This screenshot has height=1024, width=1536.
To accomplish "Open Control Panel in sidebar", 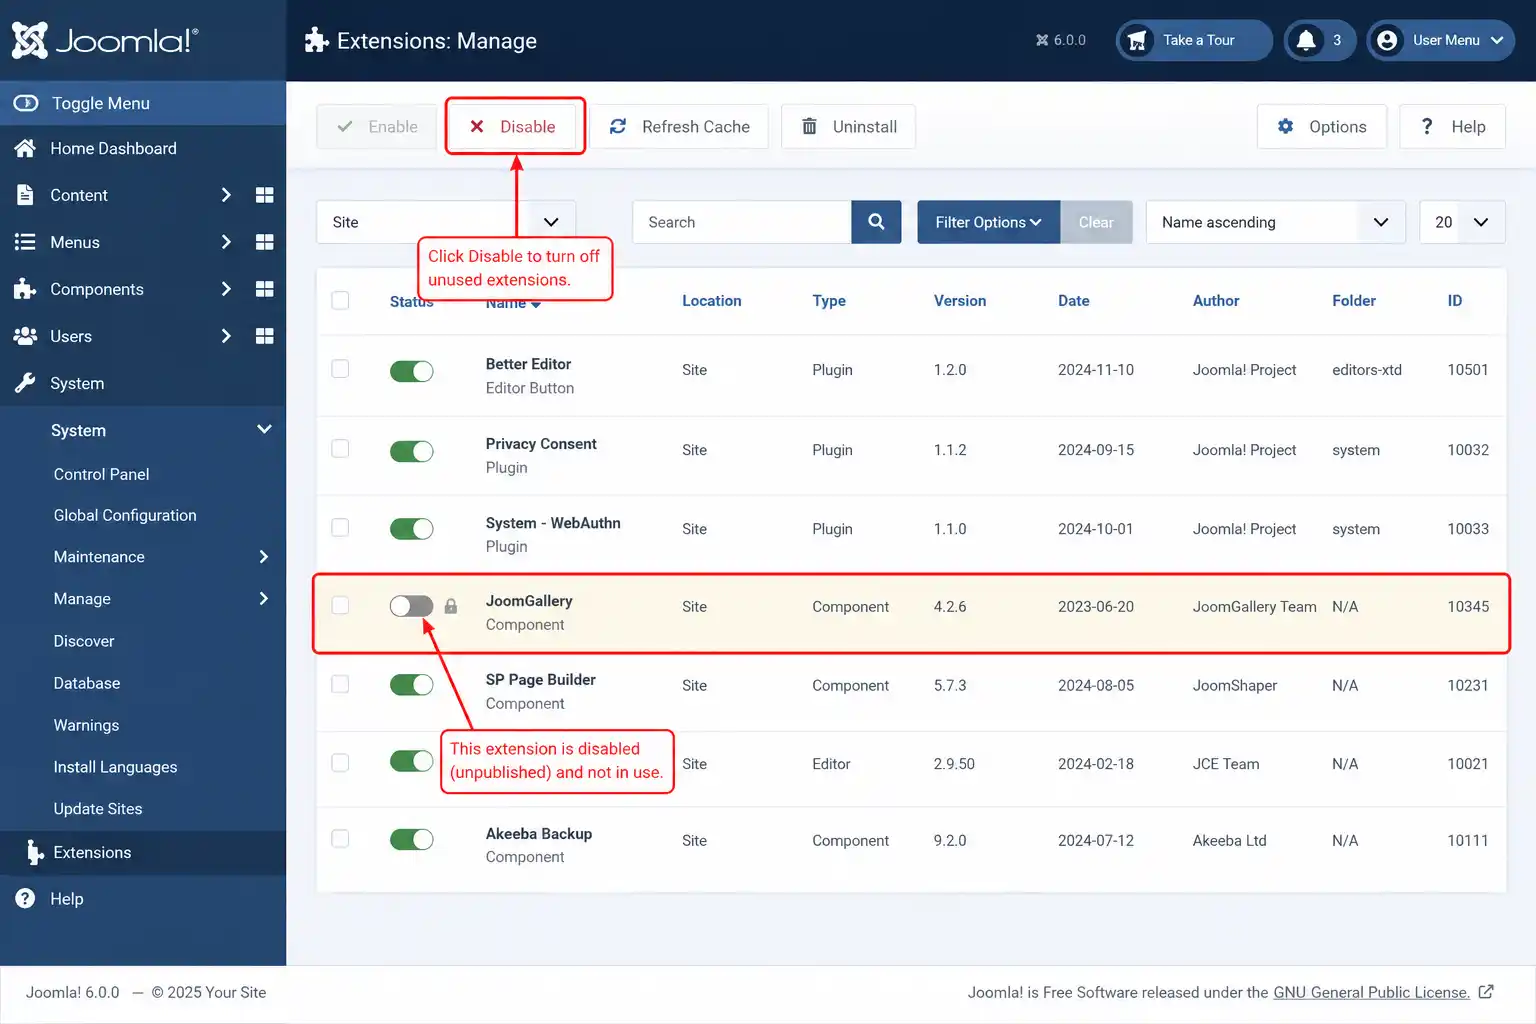I will 101,474.
